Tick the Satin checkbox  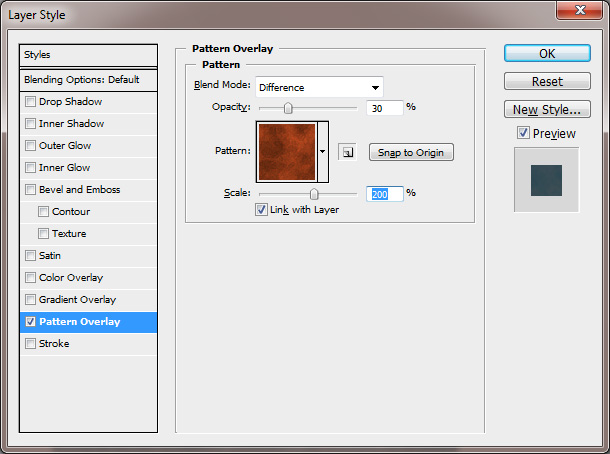(30, 255)
